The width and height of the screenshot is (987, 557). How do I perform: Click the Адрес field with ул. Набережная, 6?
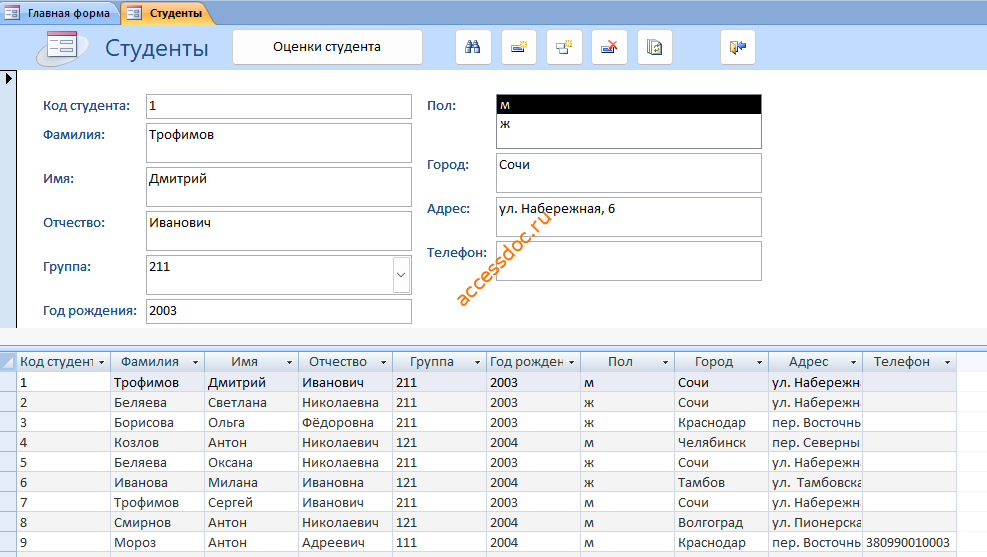(x=628, y=217)
